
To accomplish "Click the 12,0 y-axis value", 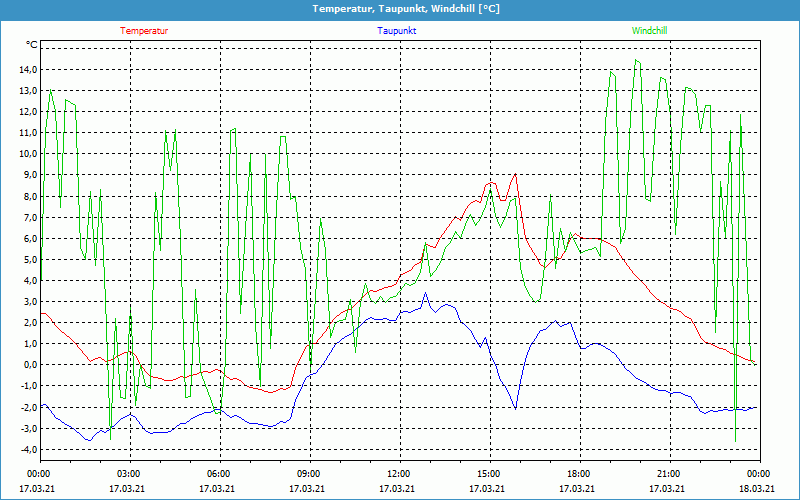I will (x=29, y=112).
